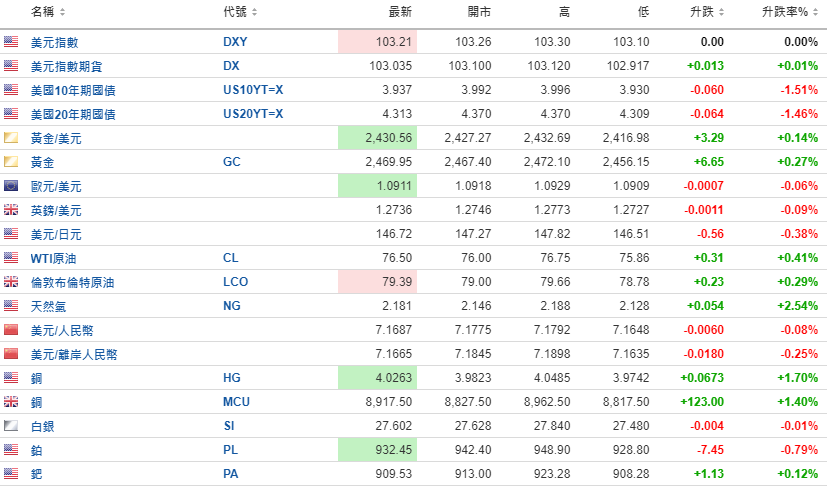Click the US flag in the 鈀 row
The height and width of the screenshot is (487, 827).
pyautogui.click(x=11, y=474)
